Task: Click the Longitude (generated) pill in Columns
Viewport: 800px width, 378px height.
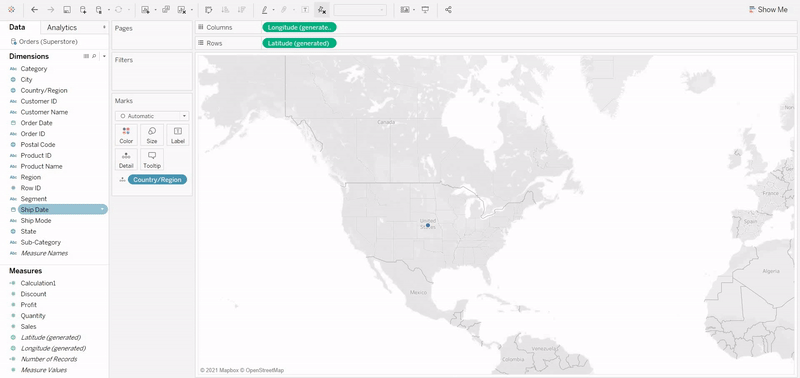Action: click(x=299, y=28)
